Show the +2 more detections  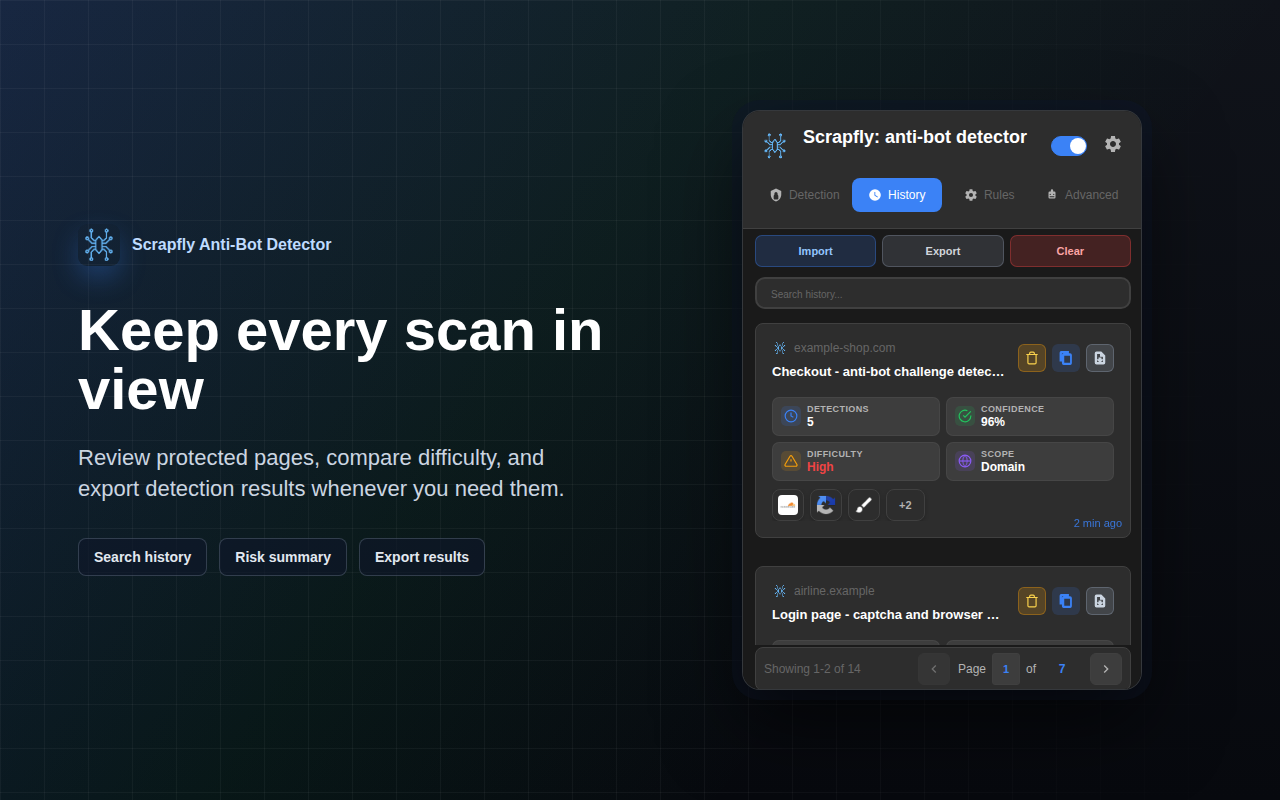click(905, 505)
